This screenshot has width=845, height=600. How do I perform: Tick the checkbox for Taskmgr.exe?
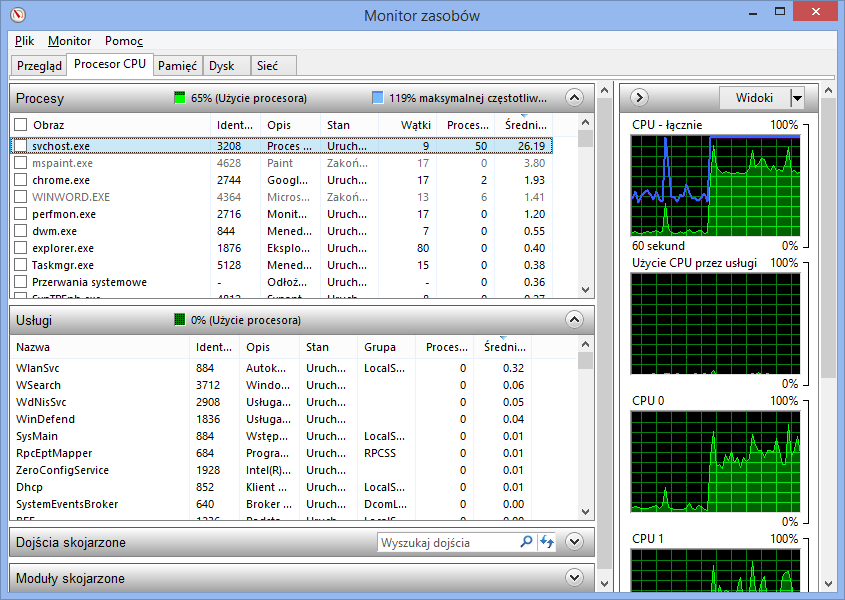coord(20,265)
